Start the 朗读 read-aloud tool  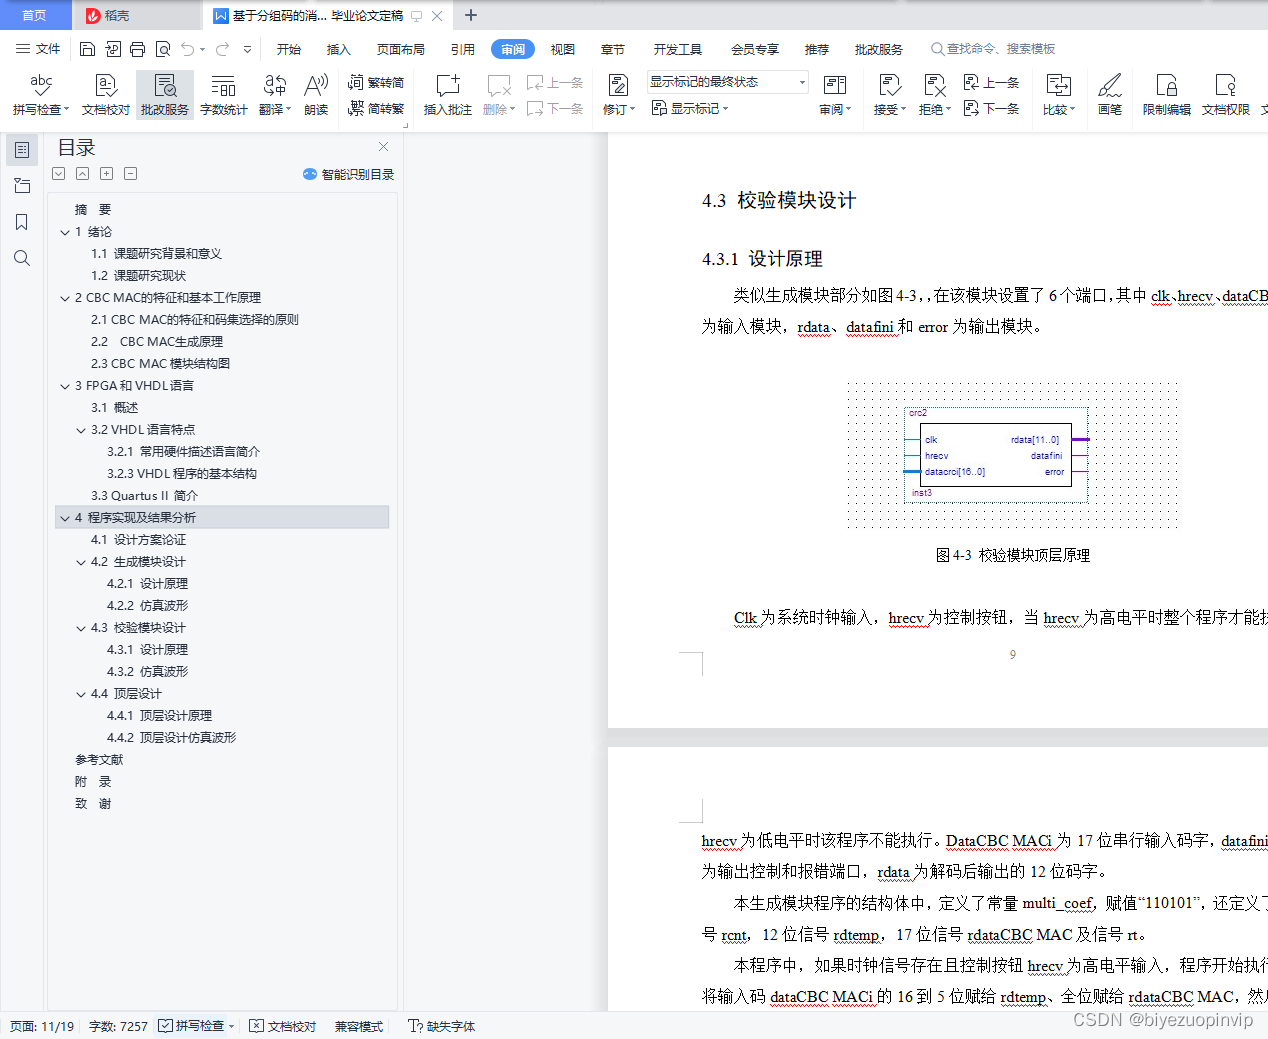(316, 95)
